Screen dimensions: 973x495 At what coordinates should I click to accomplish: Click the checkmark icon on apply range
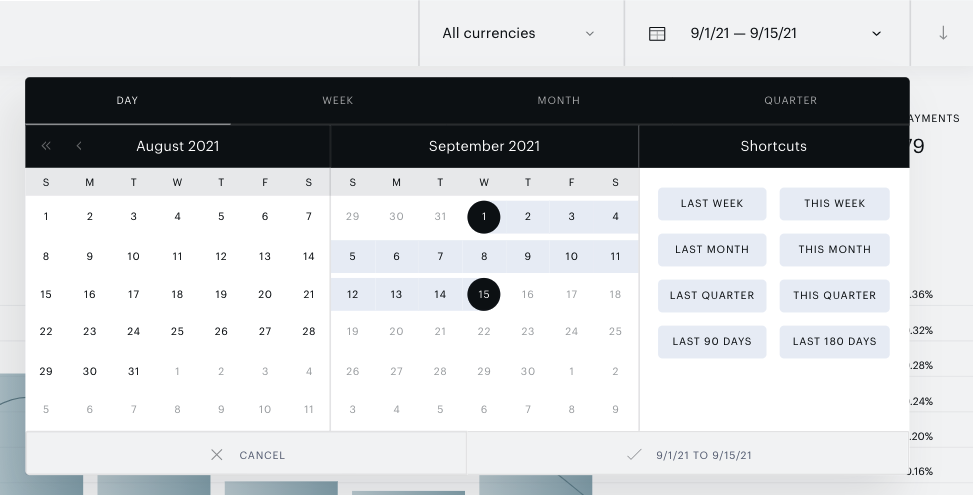(x=634, y=455)
